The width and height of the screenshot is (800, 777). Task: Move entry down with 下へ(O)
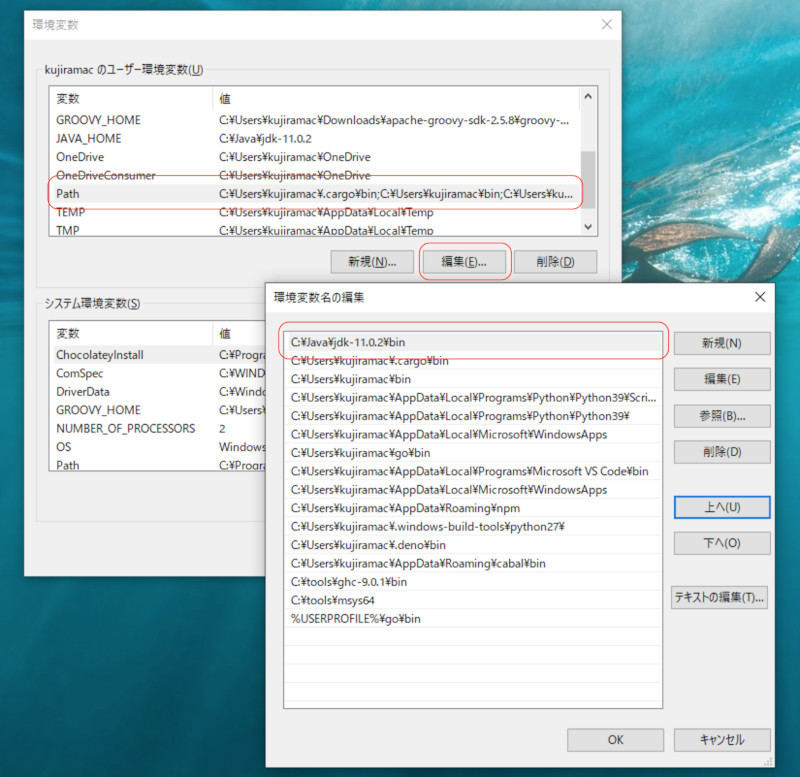(721, 543)
